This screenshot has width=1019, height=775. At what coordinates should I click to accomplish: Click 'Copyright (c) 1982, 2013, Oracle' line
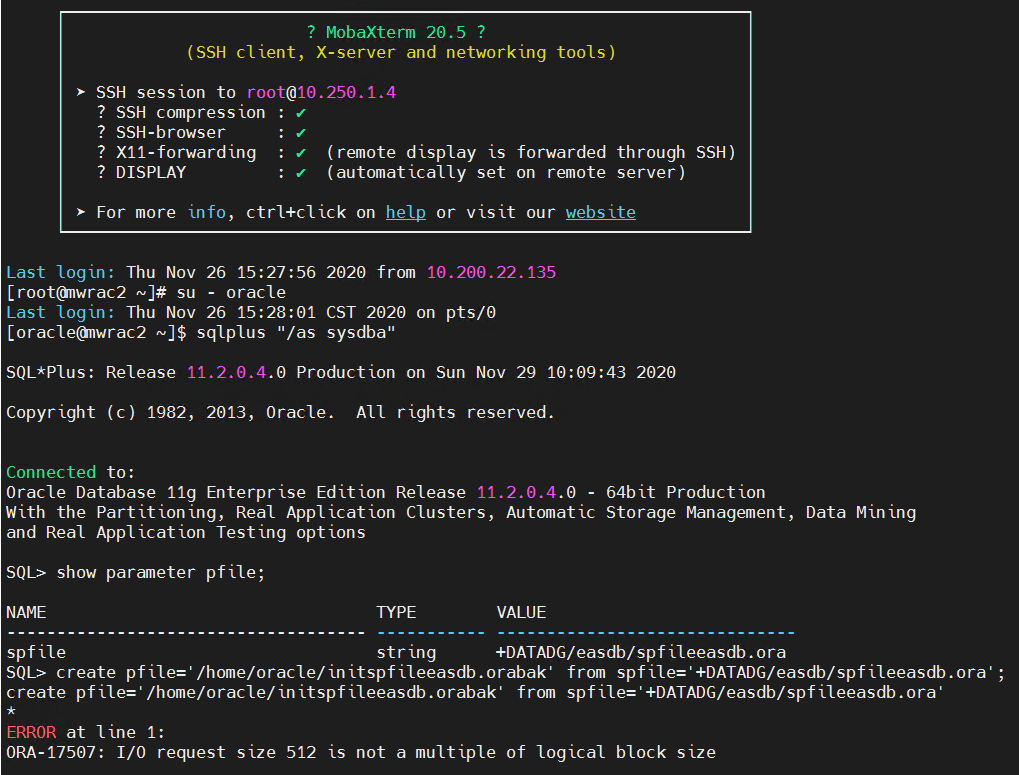280,413
